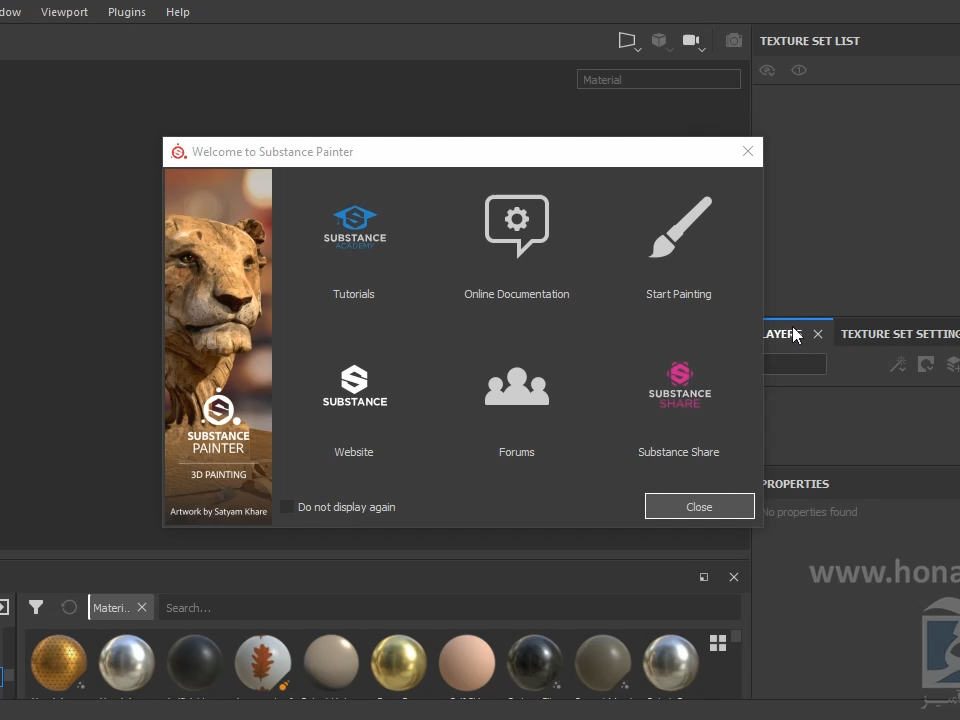
Task: Click the Close button in welcome dialog
Action: [699, 506]
